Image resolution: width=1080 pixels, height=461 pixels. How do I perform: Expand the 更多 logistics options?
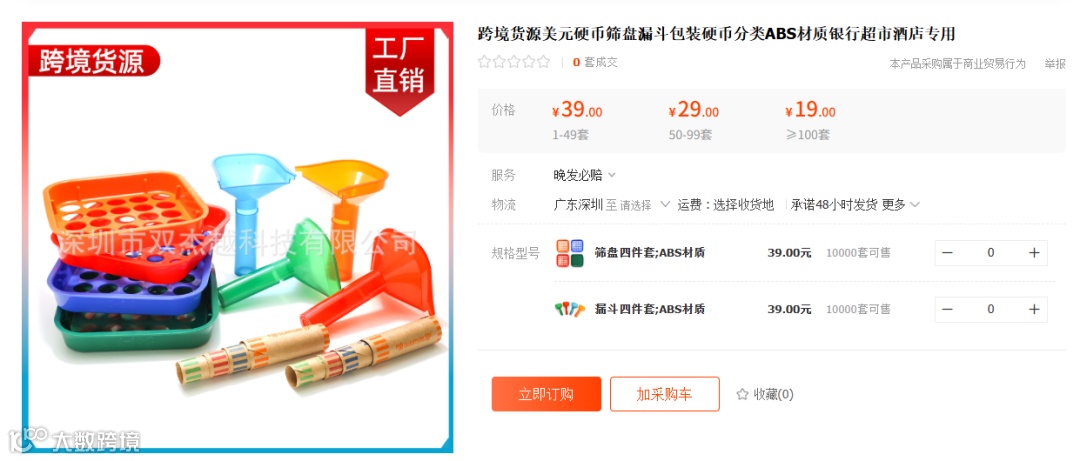(x=900, y=205)
